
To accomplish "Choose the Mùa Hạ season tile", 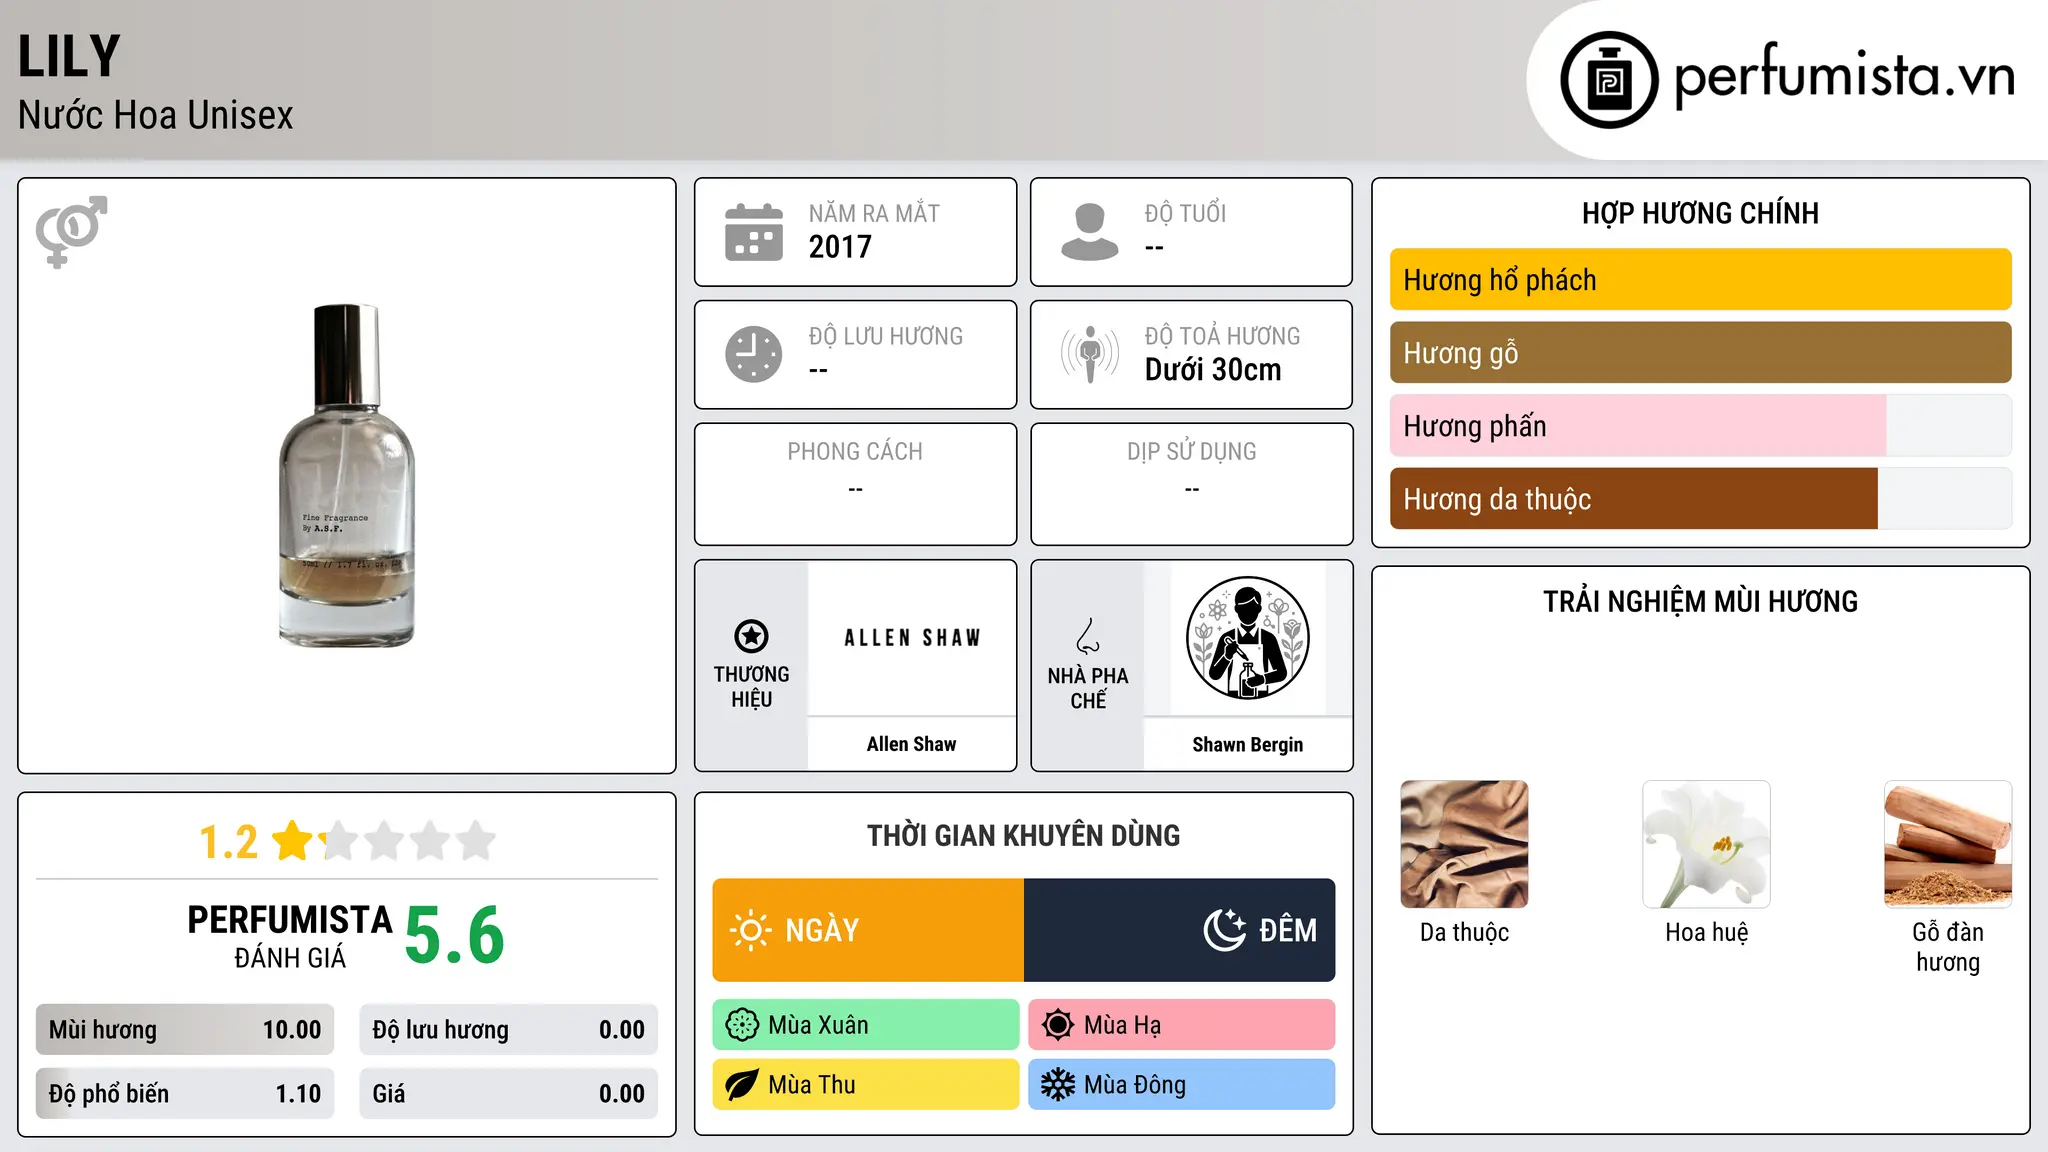I will point(1182,1025).
